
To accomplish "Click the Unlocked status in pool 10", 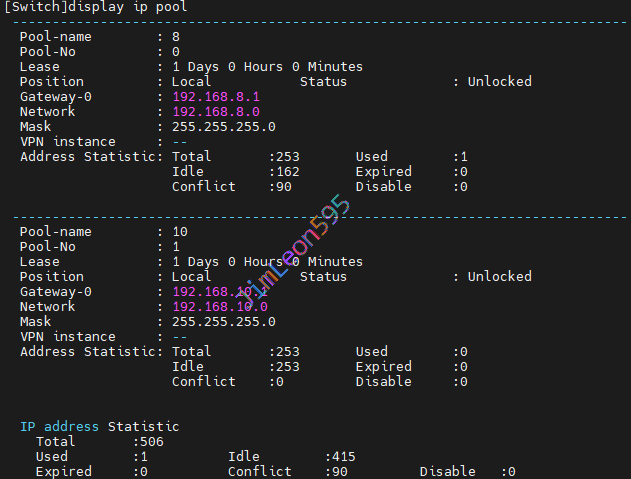I will pos(499,277).
